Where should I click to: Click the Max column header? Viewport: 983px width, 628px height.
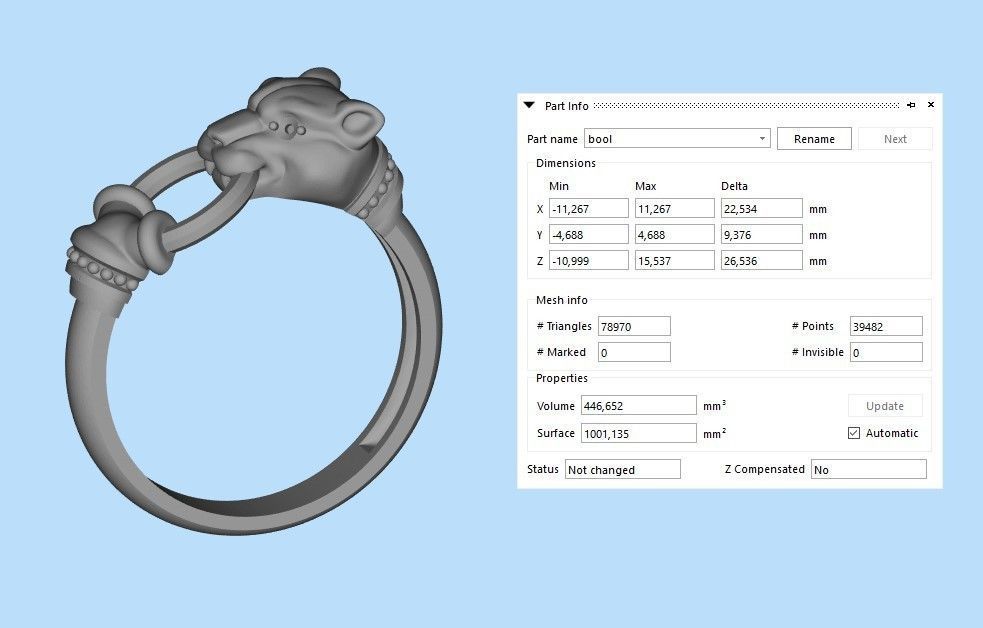point(645,186)
